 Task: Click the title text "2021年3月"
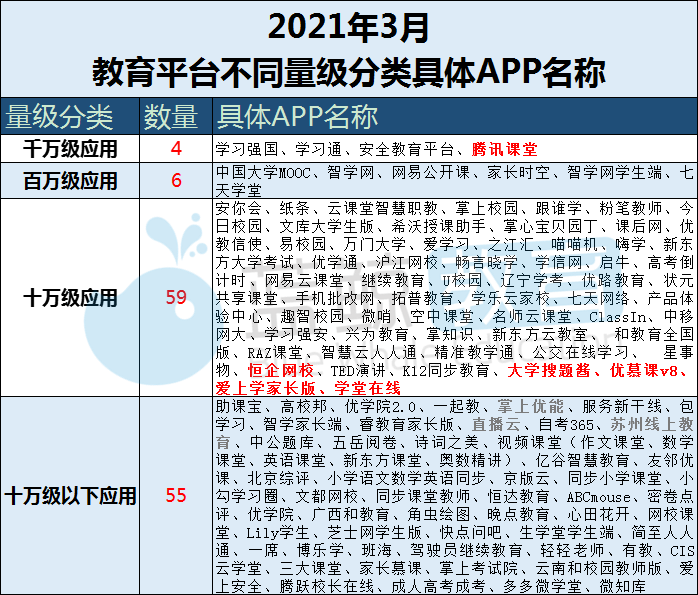click(348, 24)
